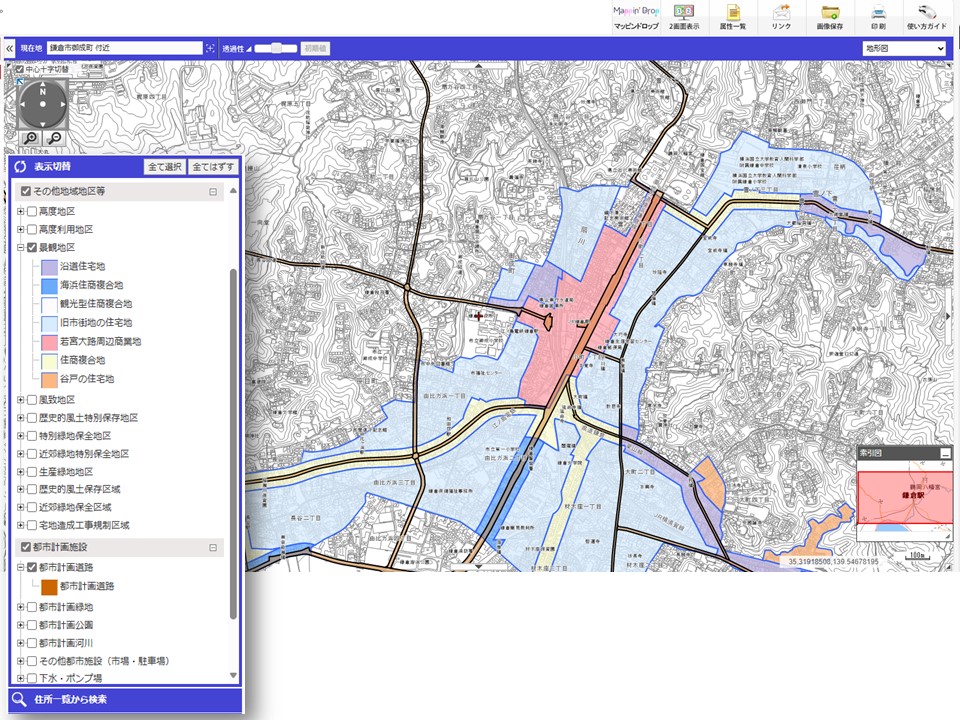
Task: Zoom in with the magnifier plus button
Action: point(31,138)
